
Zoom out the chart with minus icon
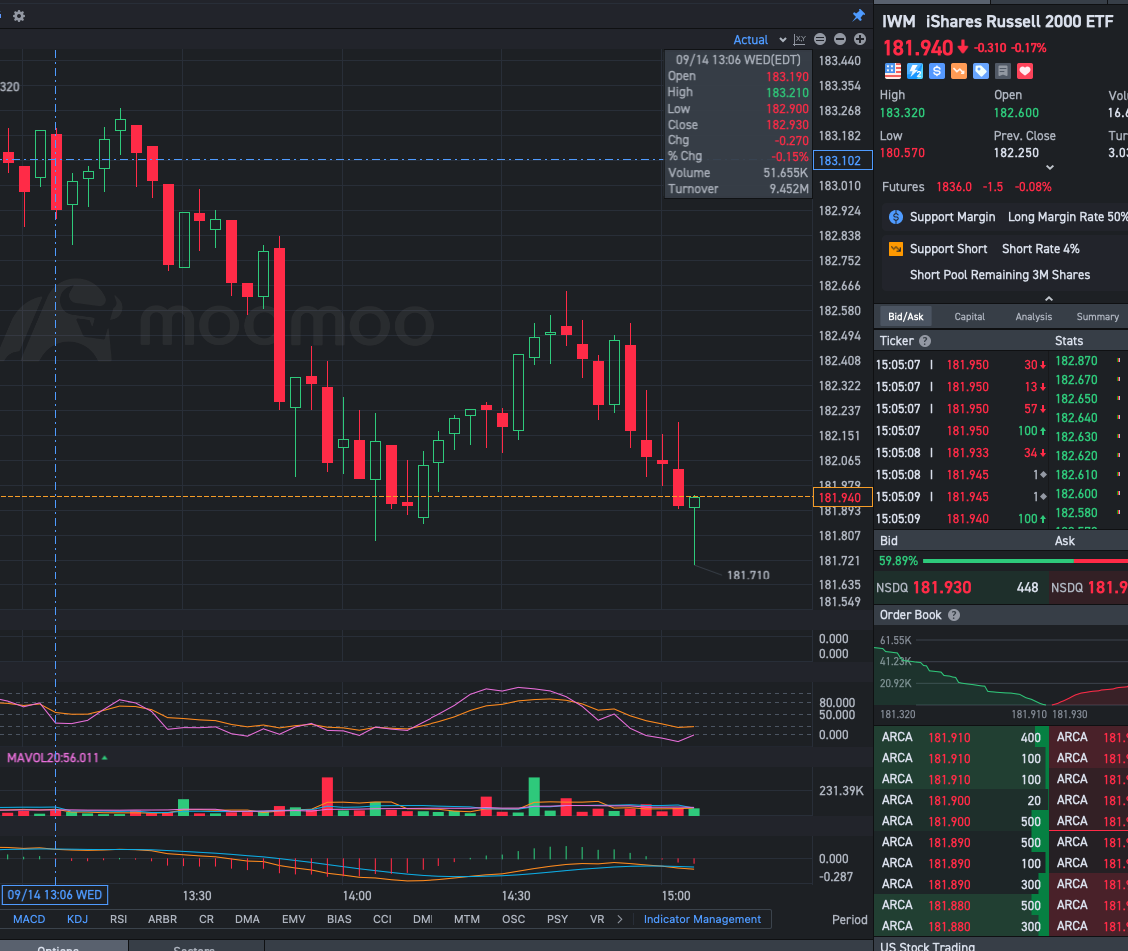click(840, 40)
